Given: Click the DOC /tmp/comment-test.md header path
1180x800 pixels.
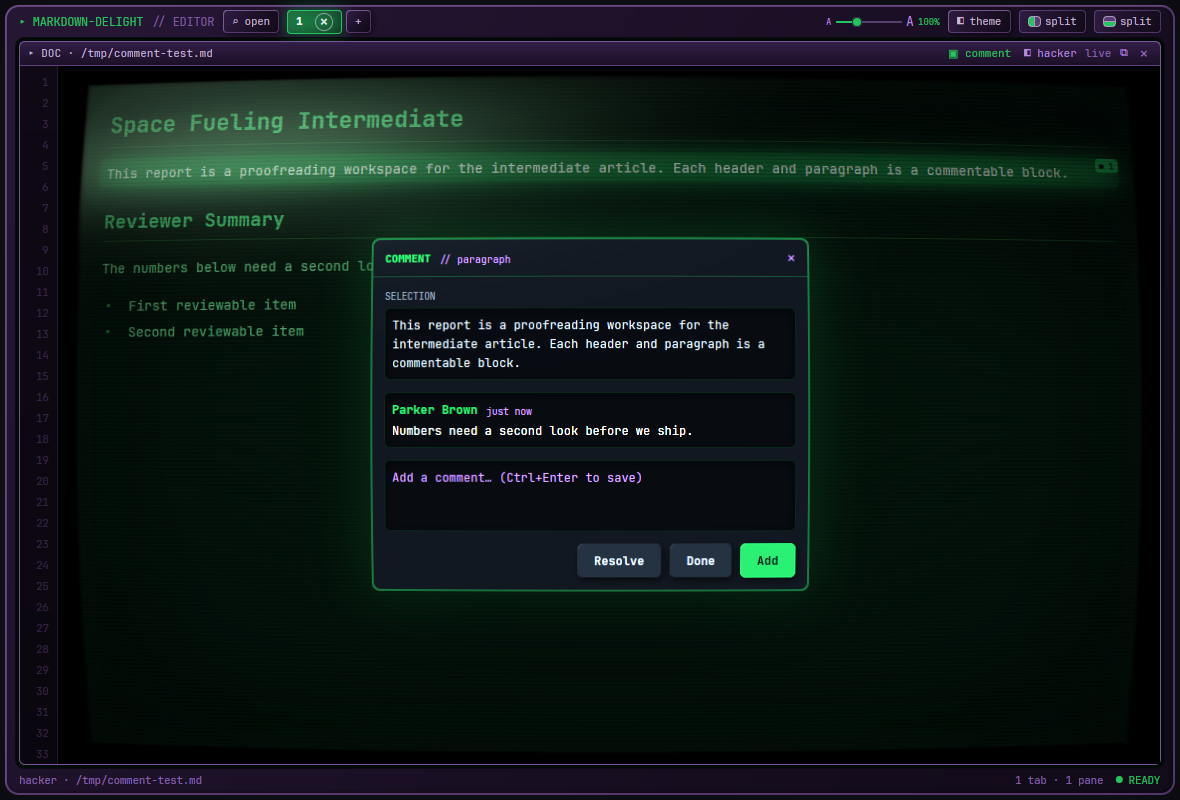Looking at the screenshot, I should click(120, 53).
